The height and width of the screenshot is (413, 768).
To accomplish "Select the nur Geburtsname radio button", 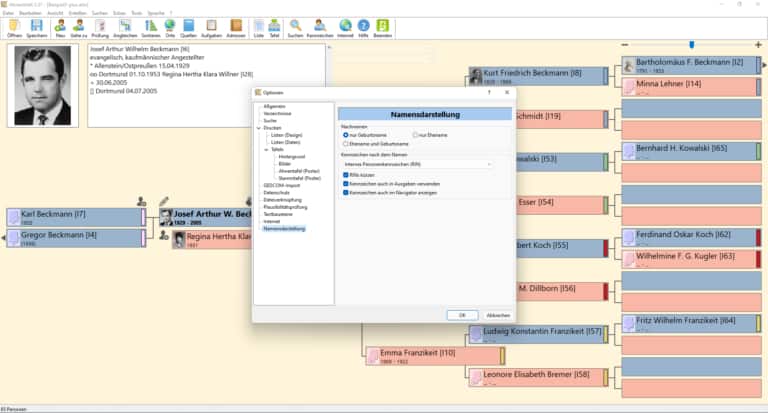I will (346, 135).
